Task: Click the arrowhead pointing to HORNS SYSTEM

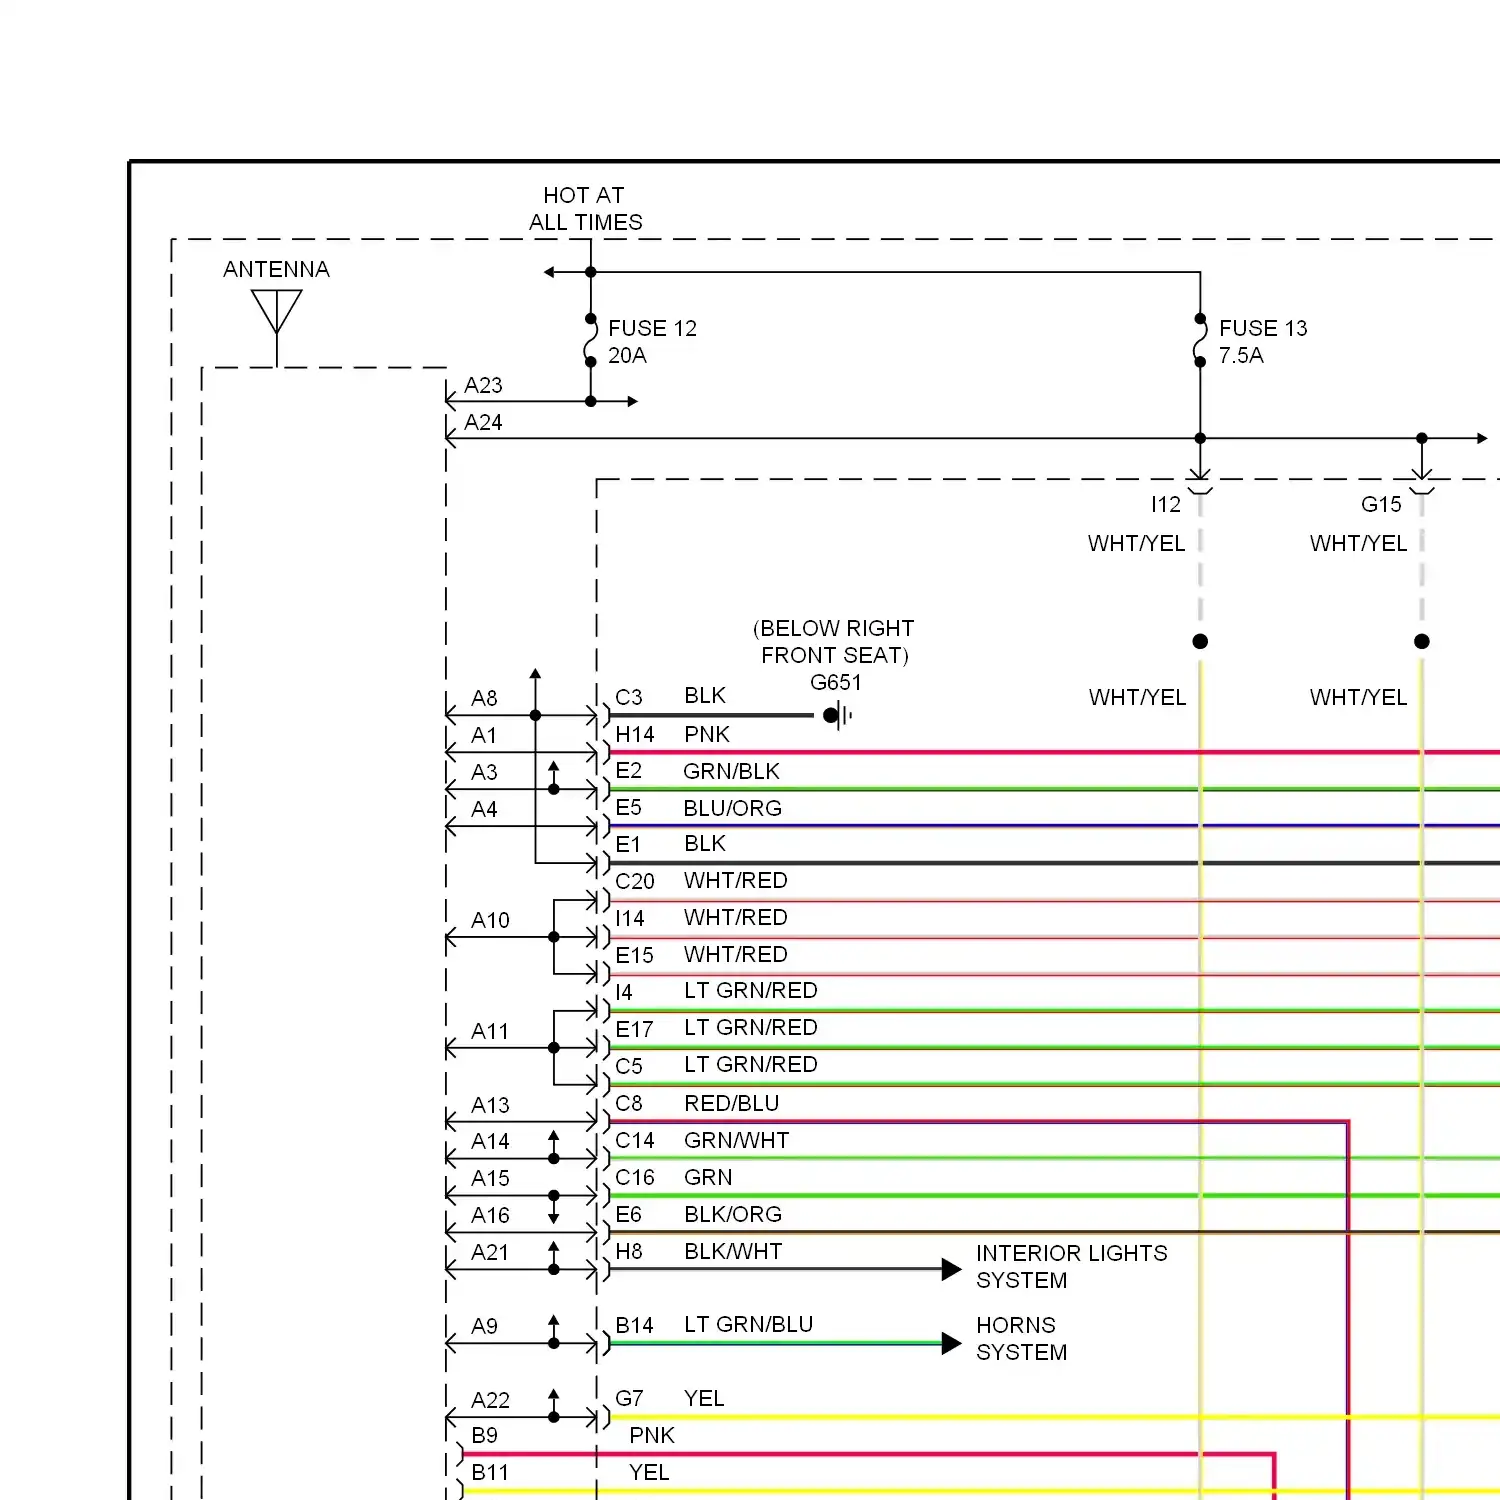Action: pos(952,1344)
